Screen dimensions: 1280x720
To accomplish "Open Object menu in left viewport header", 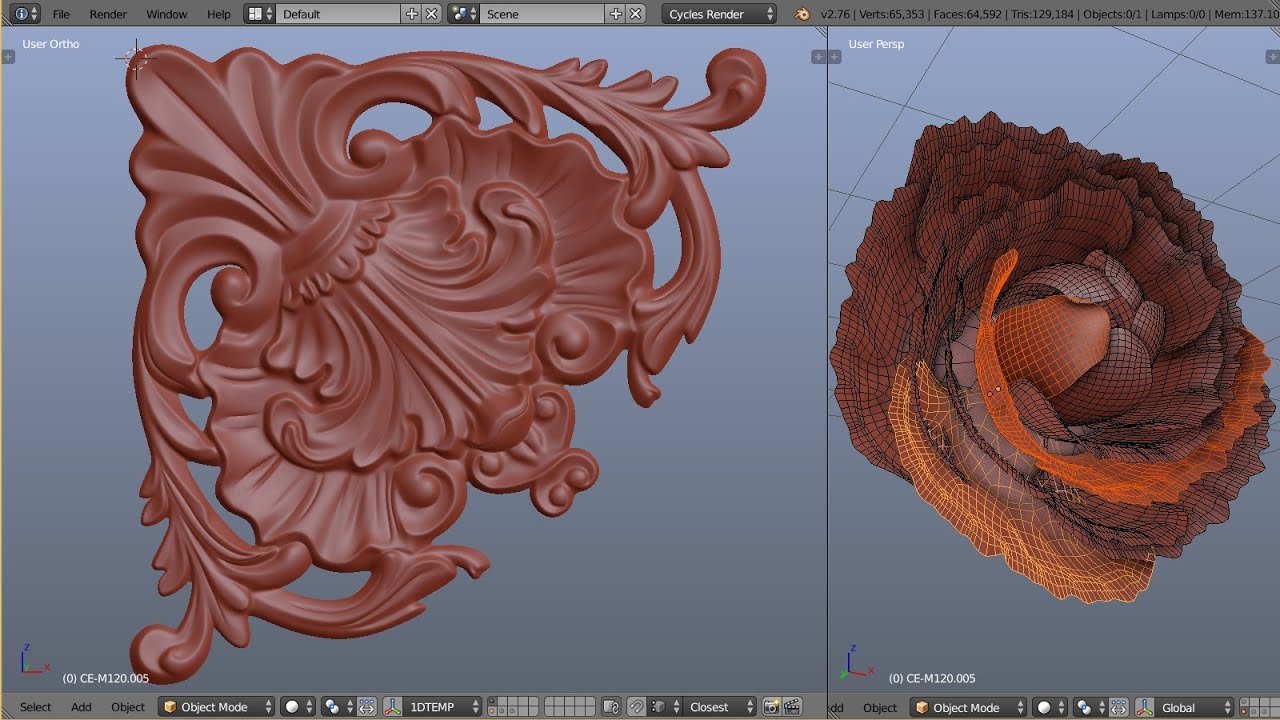I will pos(128,707).
